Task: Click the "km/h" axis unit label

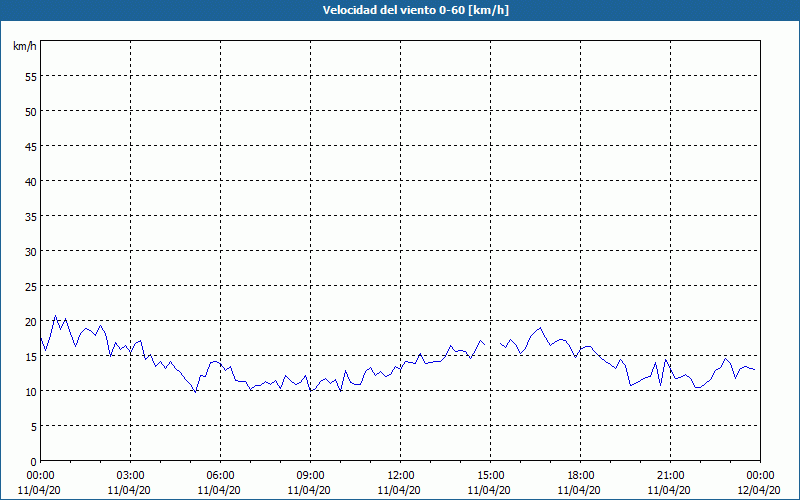Action: 24,46
